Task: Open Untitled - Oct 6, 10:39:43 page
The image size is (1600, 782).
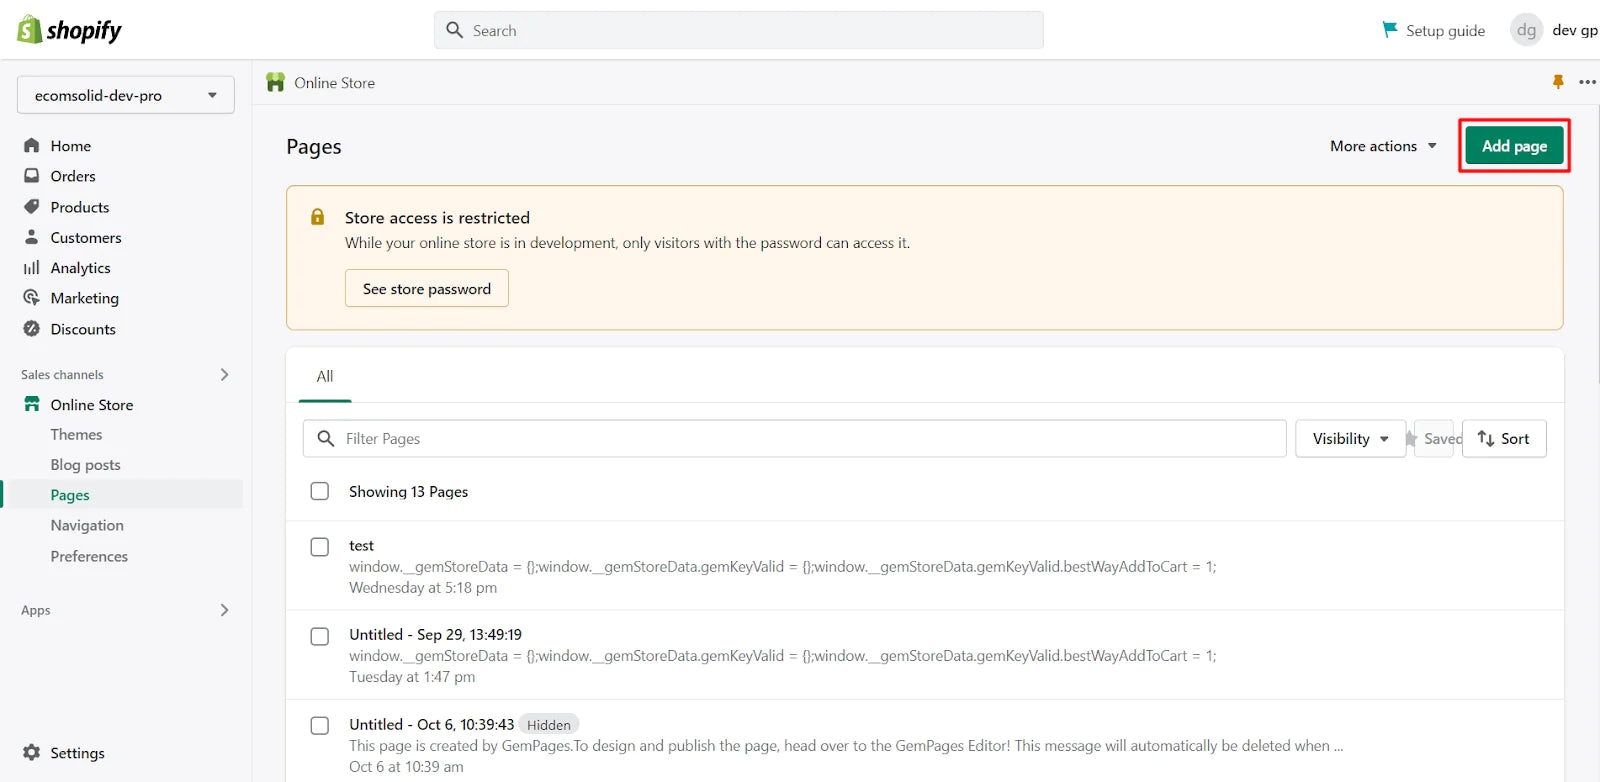Action: pyautogui.click(x=431, y=724)
